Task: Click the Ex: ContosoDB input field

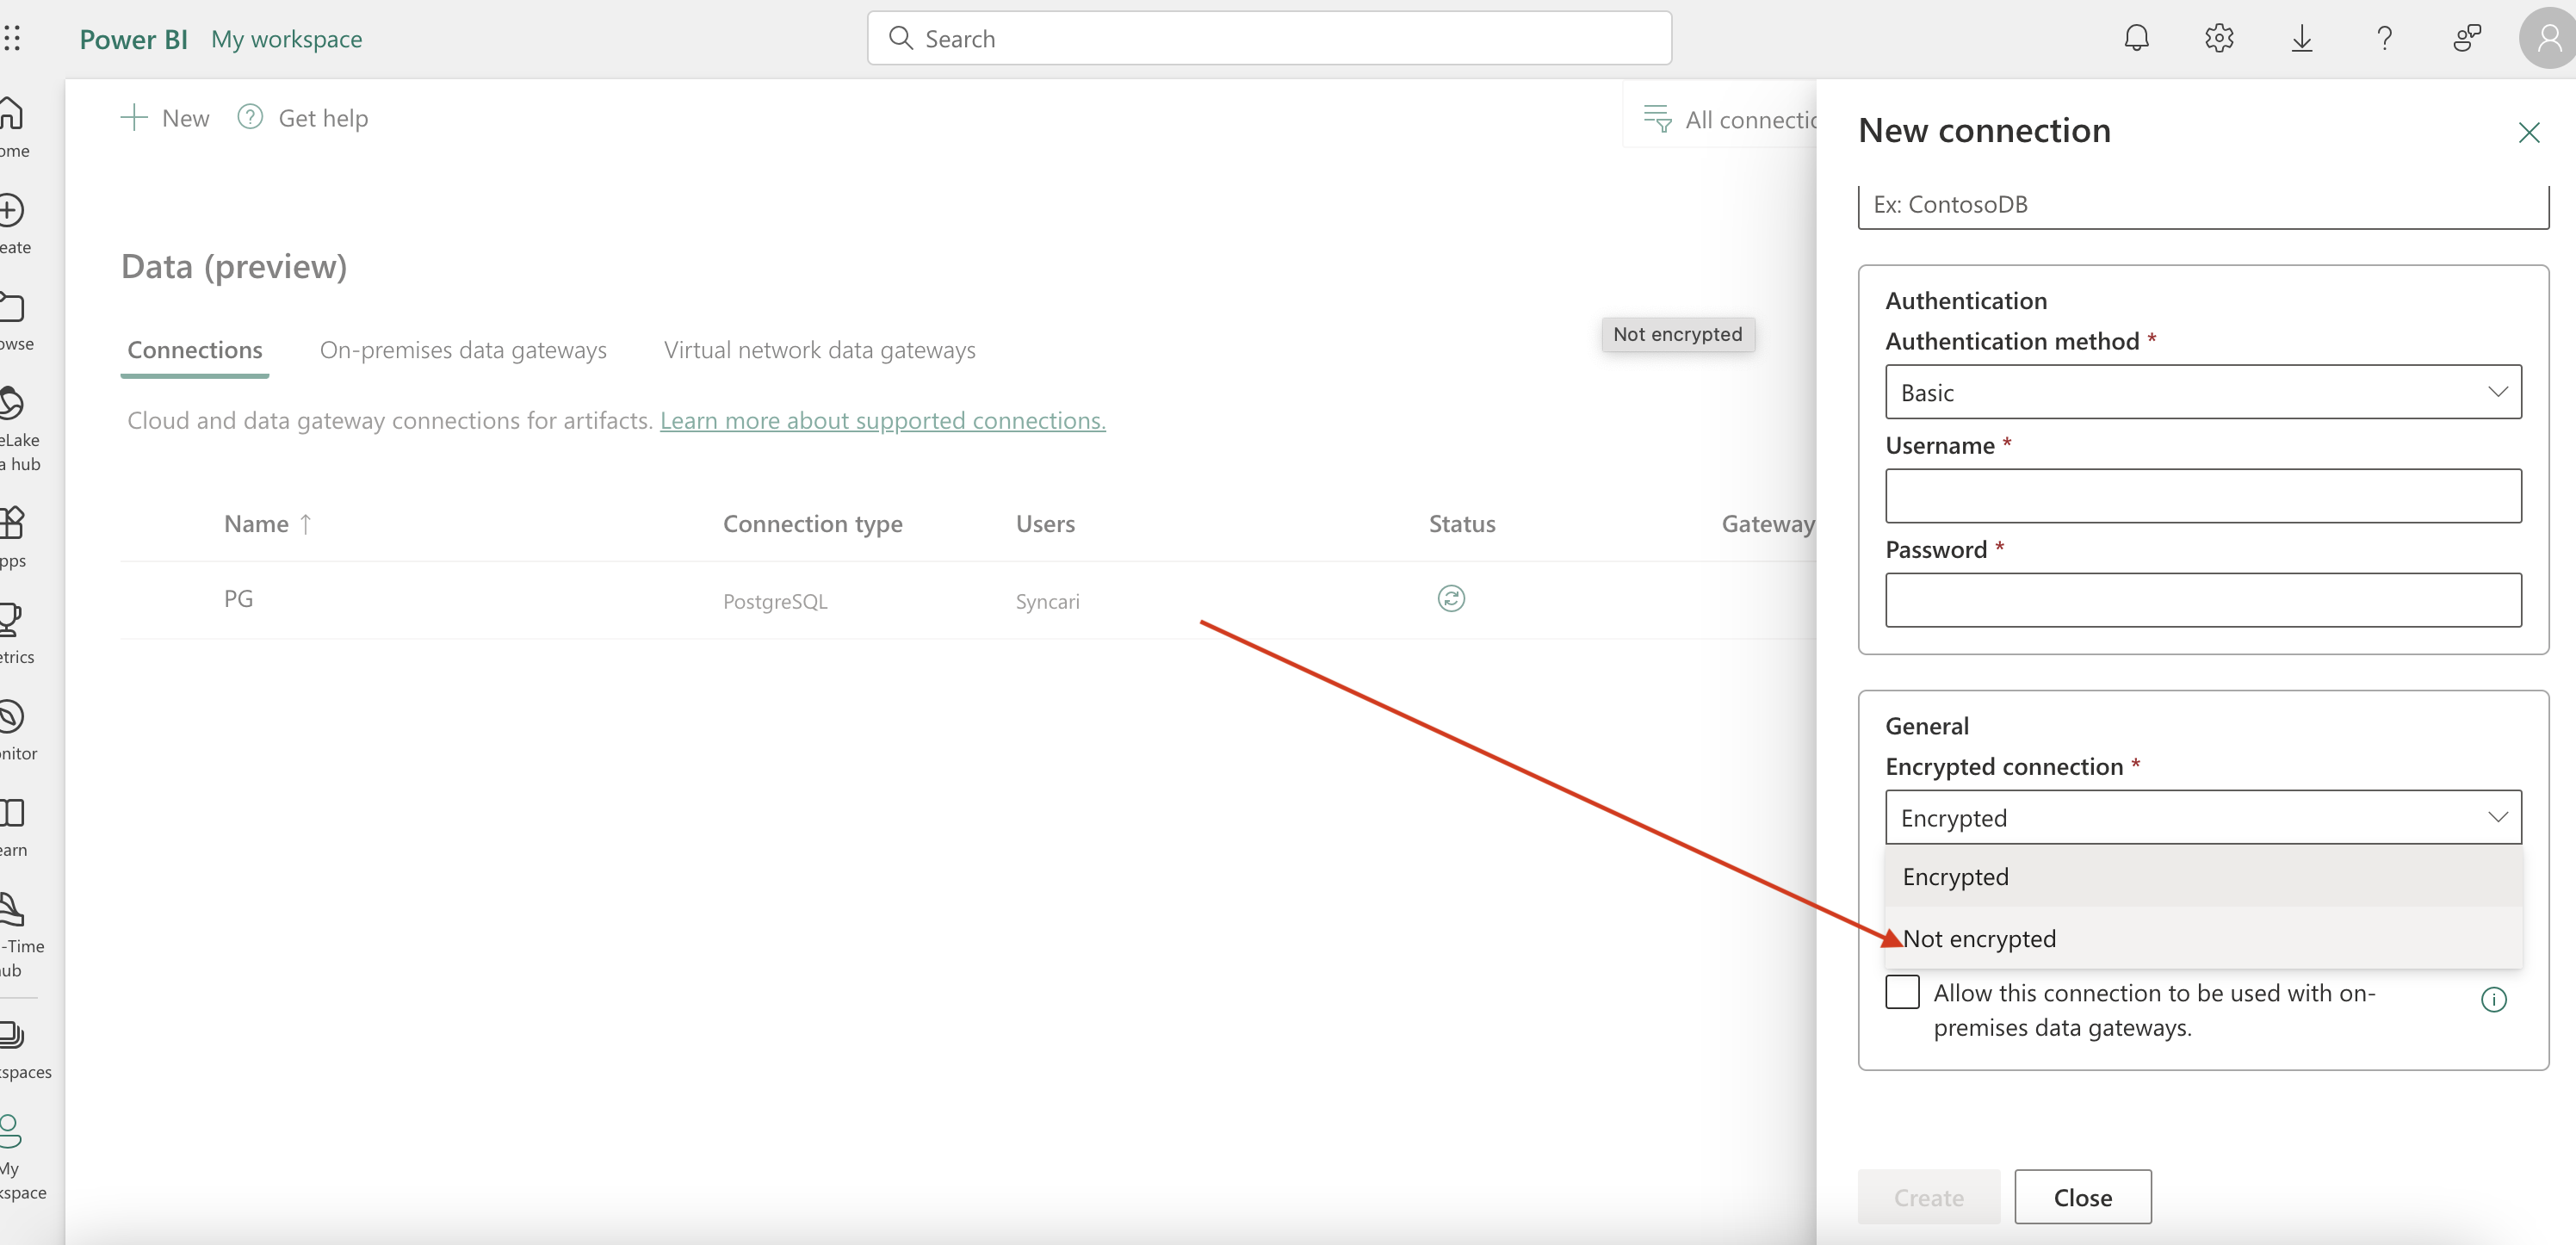Action: 2203,206
